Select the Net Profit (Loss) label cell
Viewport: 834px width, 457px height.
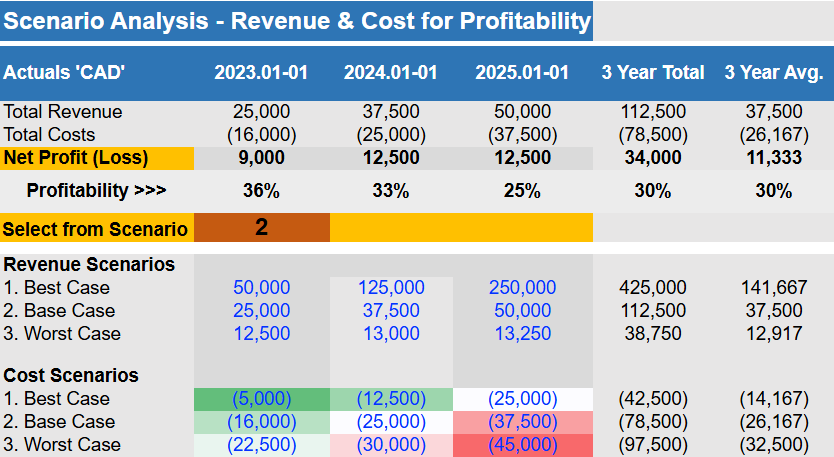click(x=96, y=157)
